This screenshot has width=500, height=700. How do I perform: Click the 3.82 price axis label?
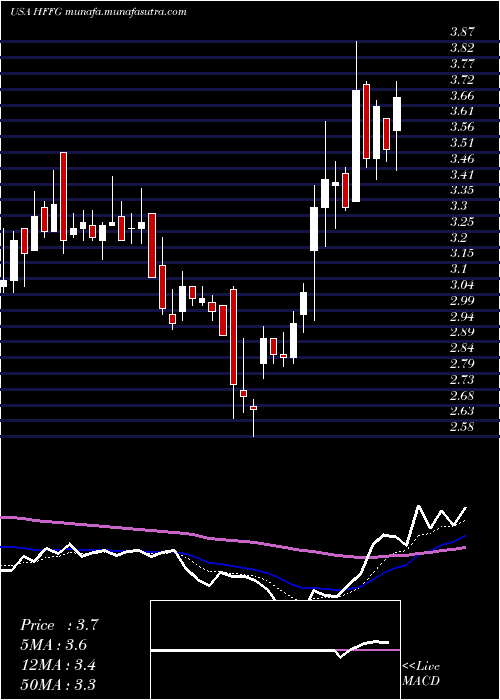[462, 48]
